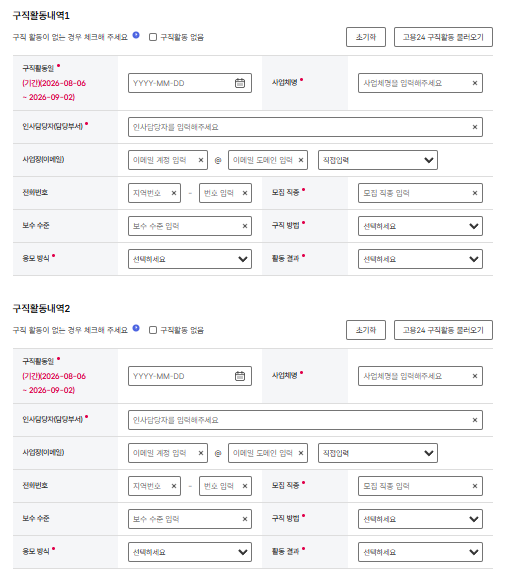Clear 모집 직종 field in 구직활동내역2
The image size is (508, 581).
coord(475,486)
